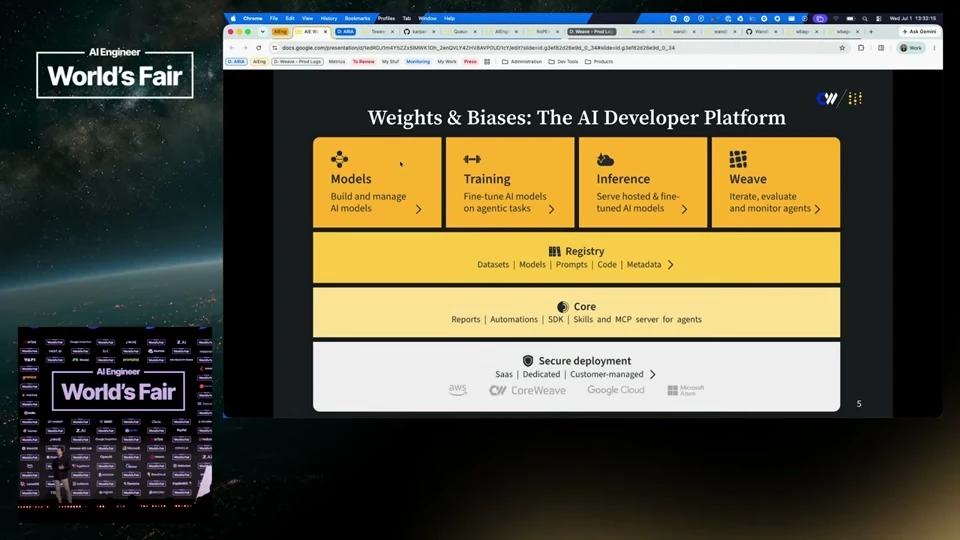Image resolution: width=960 pixels, height=540 pixels.
Task: Open Chrome tab search dropdown arrow
Action: (263, 31)
